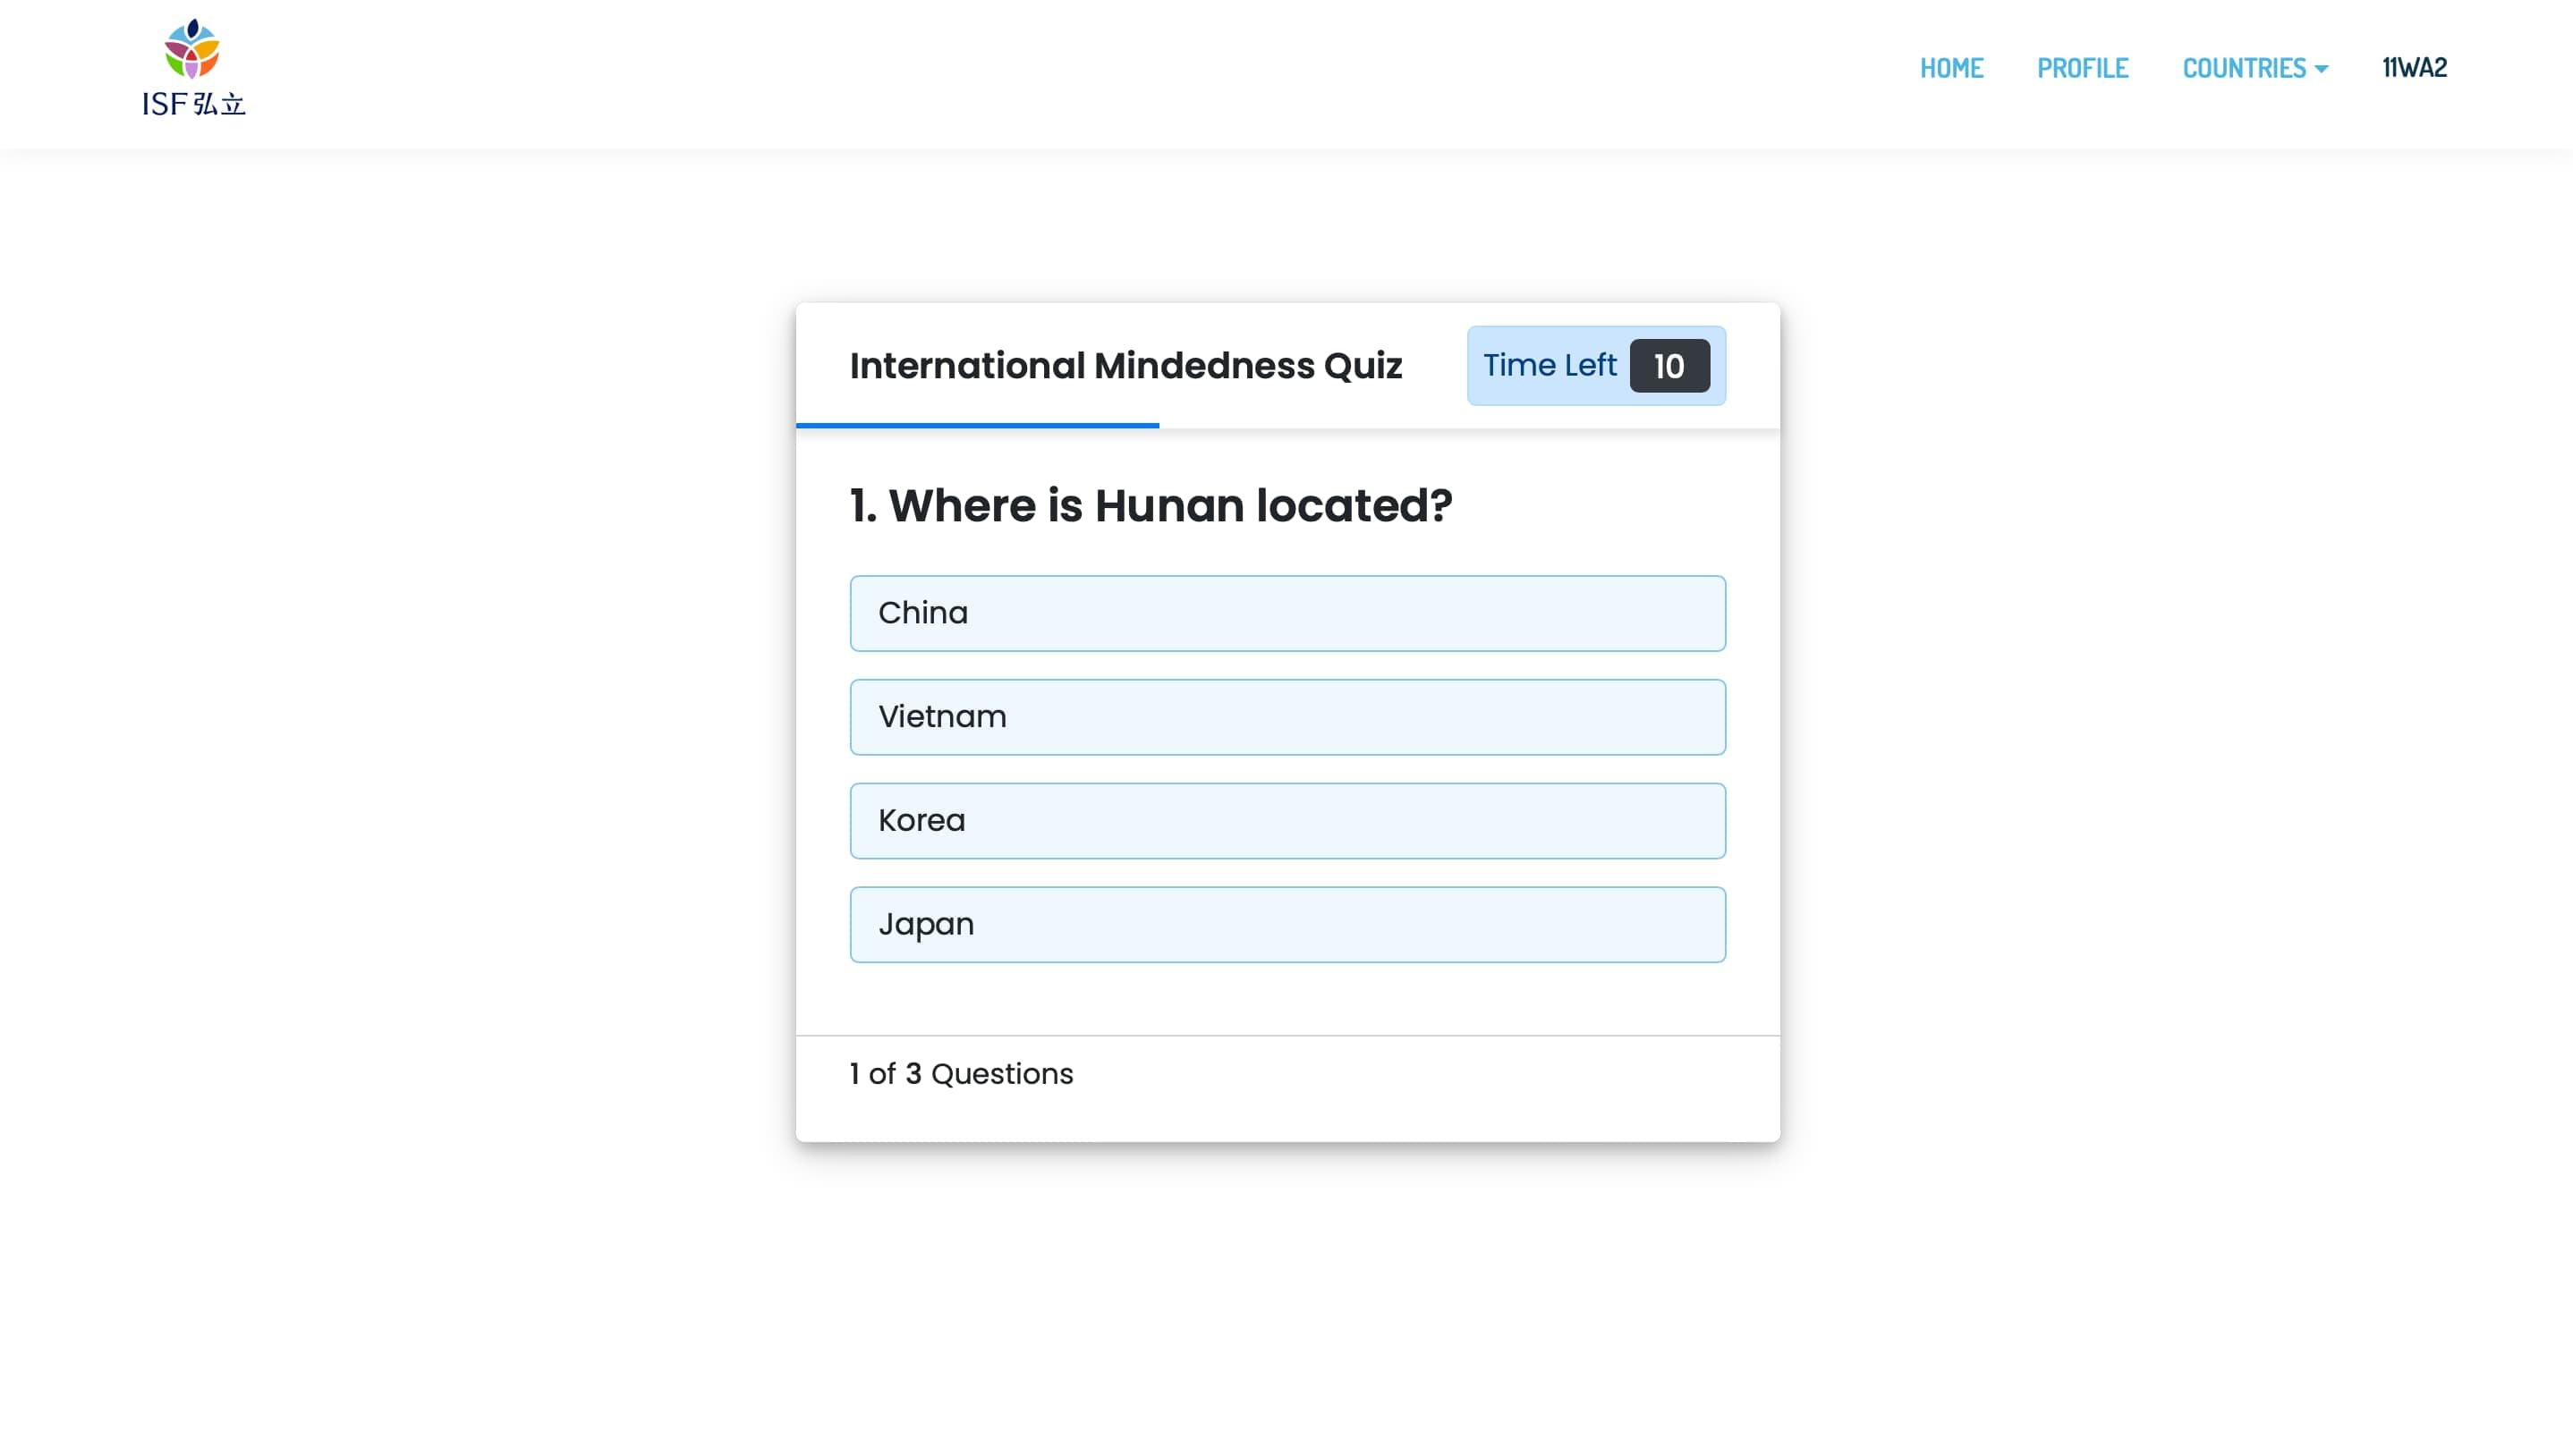Viewport: 2573px width, 1456px height.
Task: Click the unfilled part of time bar
Action: pos(1468,426)
